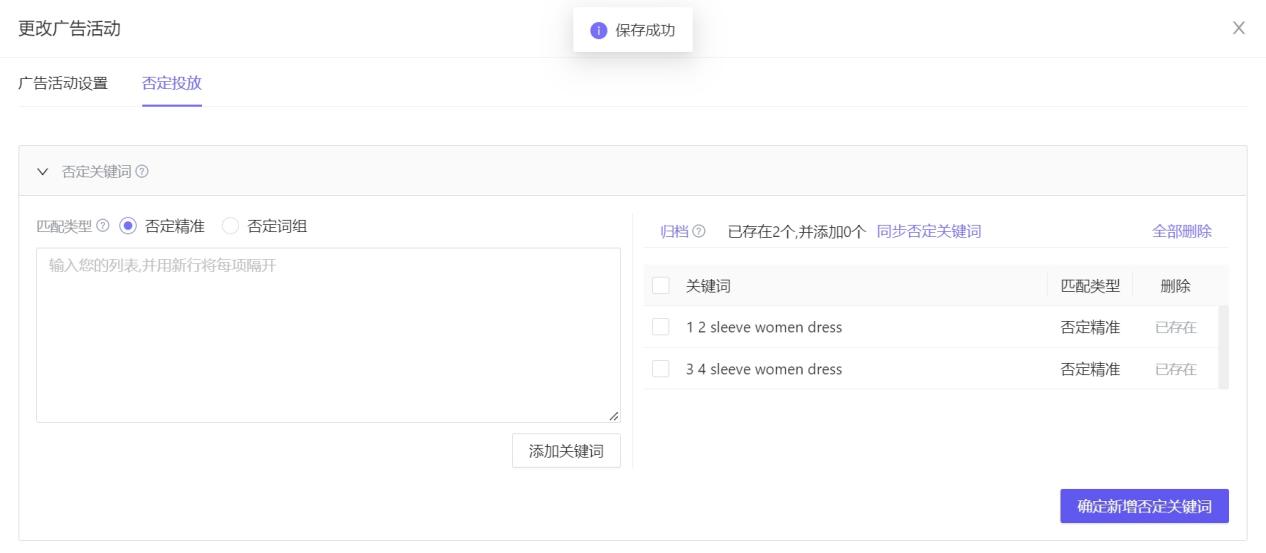Click the 保存成功 notification text
The width and height of the screenshot is (1266, 553).
[x=645, y=31]
